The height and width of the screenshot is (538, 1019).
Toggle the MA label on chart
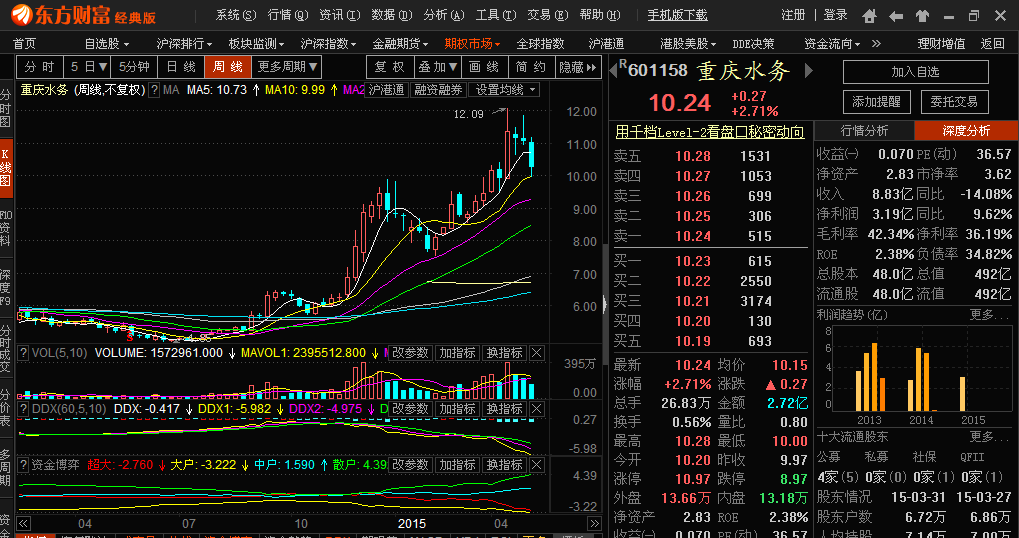[x=171, y=90]
